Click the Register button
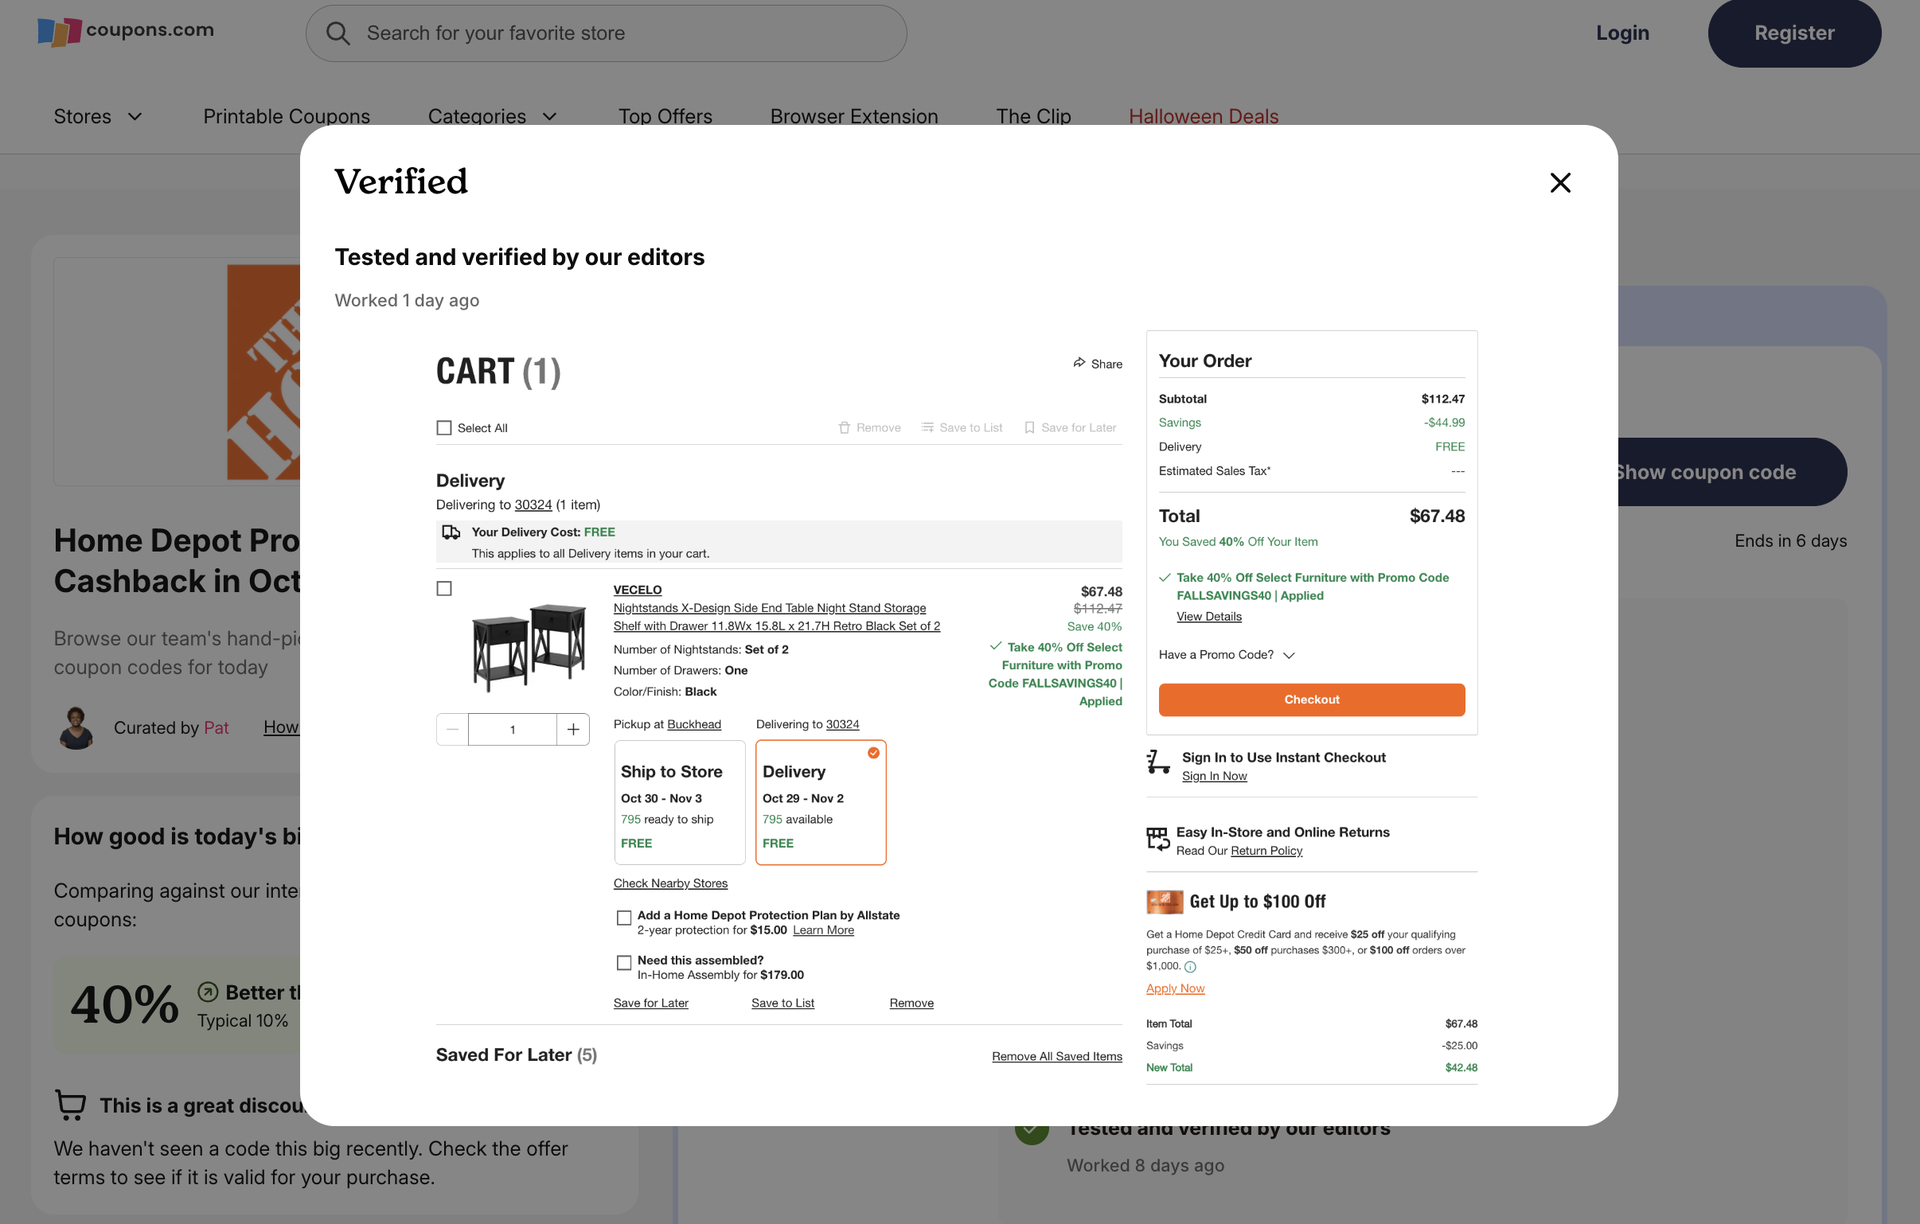Screen dimensions: 1920x1224 (x=1794, y=33)
